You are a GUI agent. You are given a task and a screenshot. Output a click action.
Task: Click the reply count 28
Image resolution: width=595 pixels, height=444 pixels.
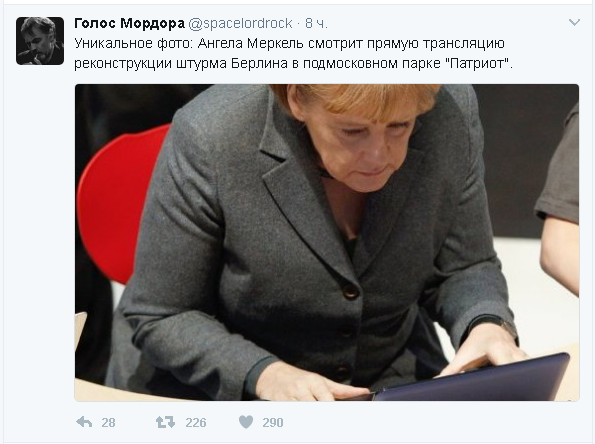(108, 422)
